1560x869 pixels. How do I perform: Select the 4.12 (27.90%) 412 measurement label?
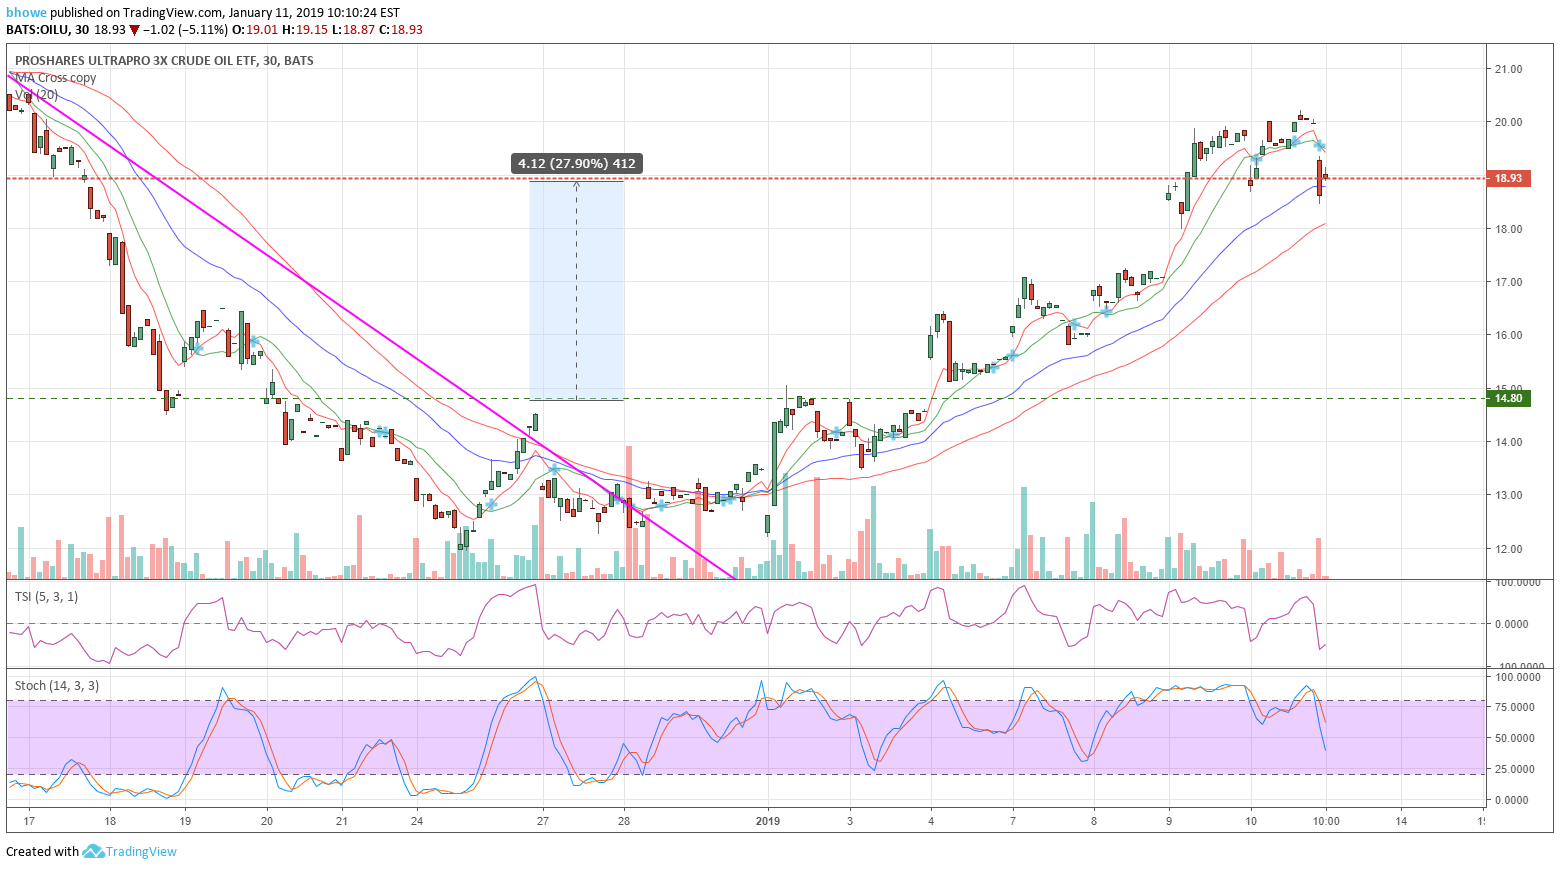coord(577,163)
